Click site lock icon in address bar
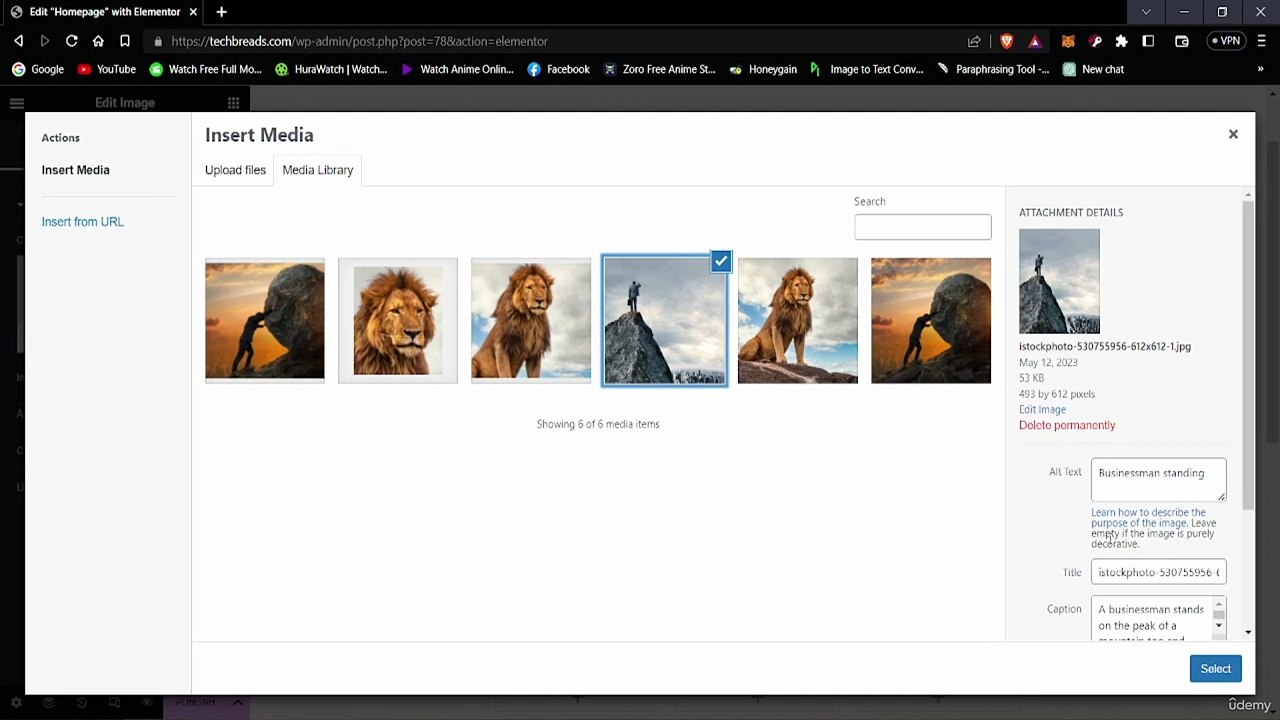 point(158,41)
